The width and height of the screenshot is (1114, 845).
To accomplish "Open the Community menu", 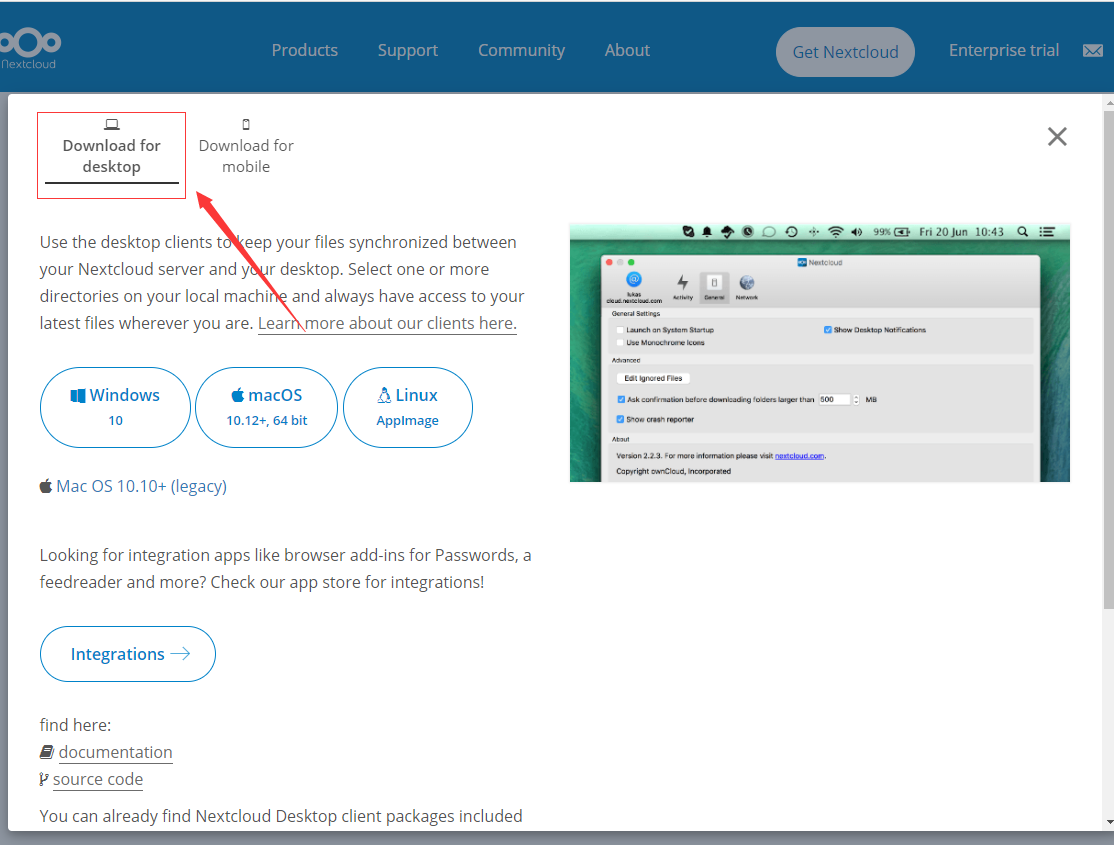I will pyautogui.click(x=521, y=50).
